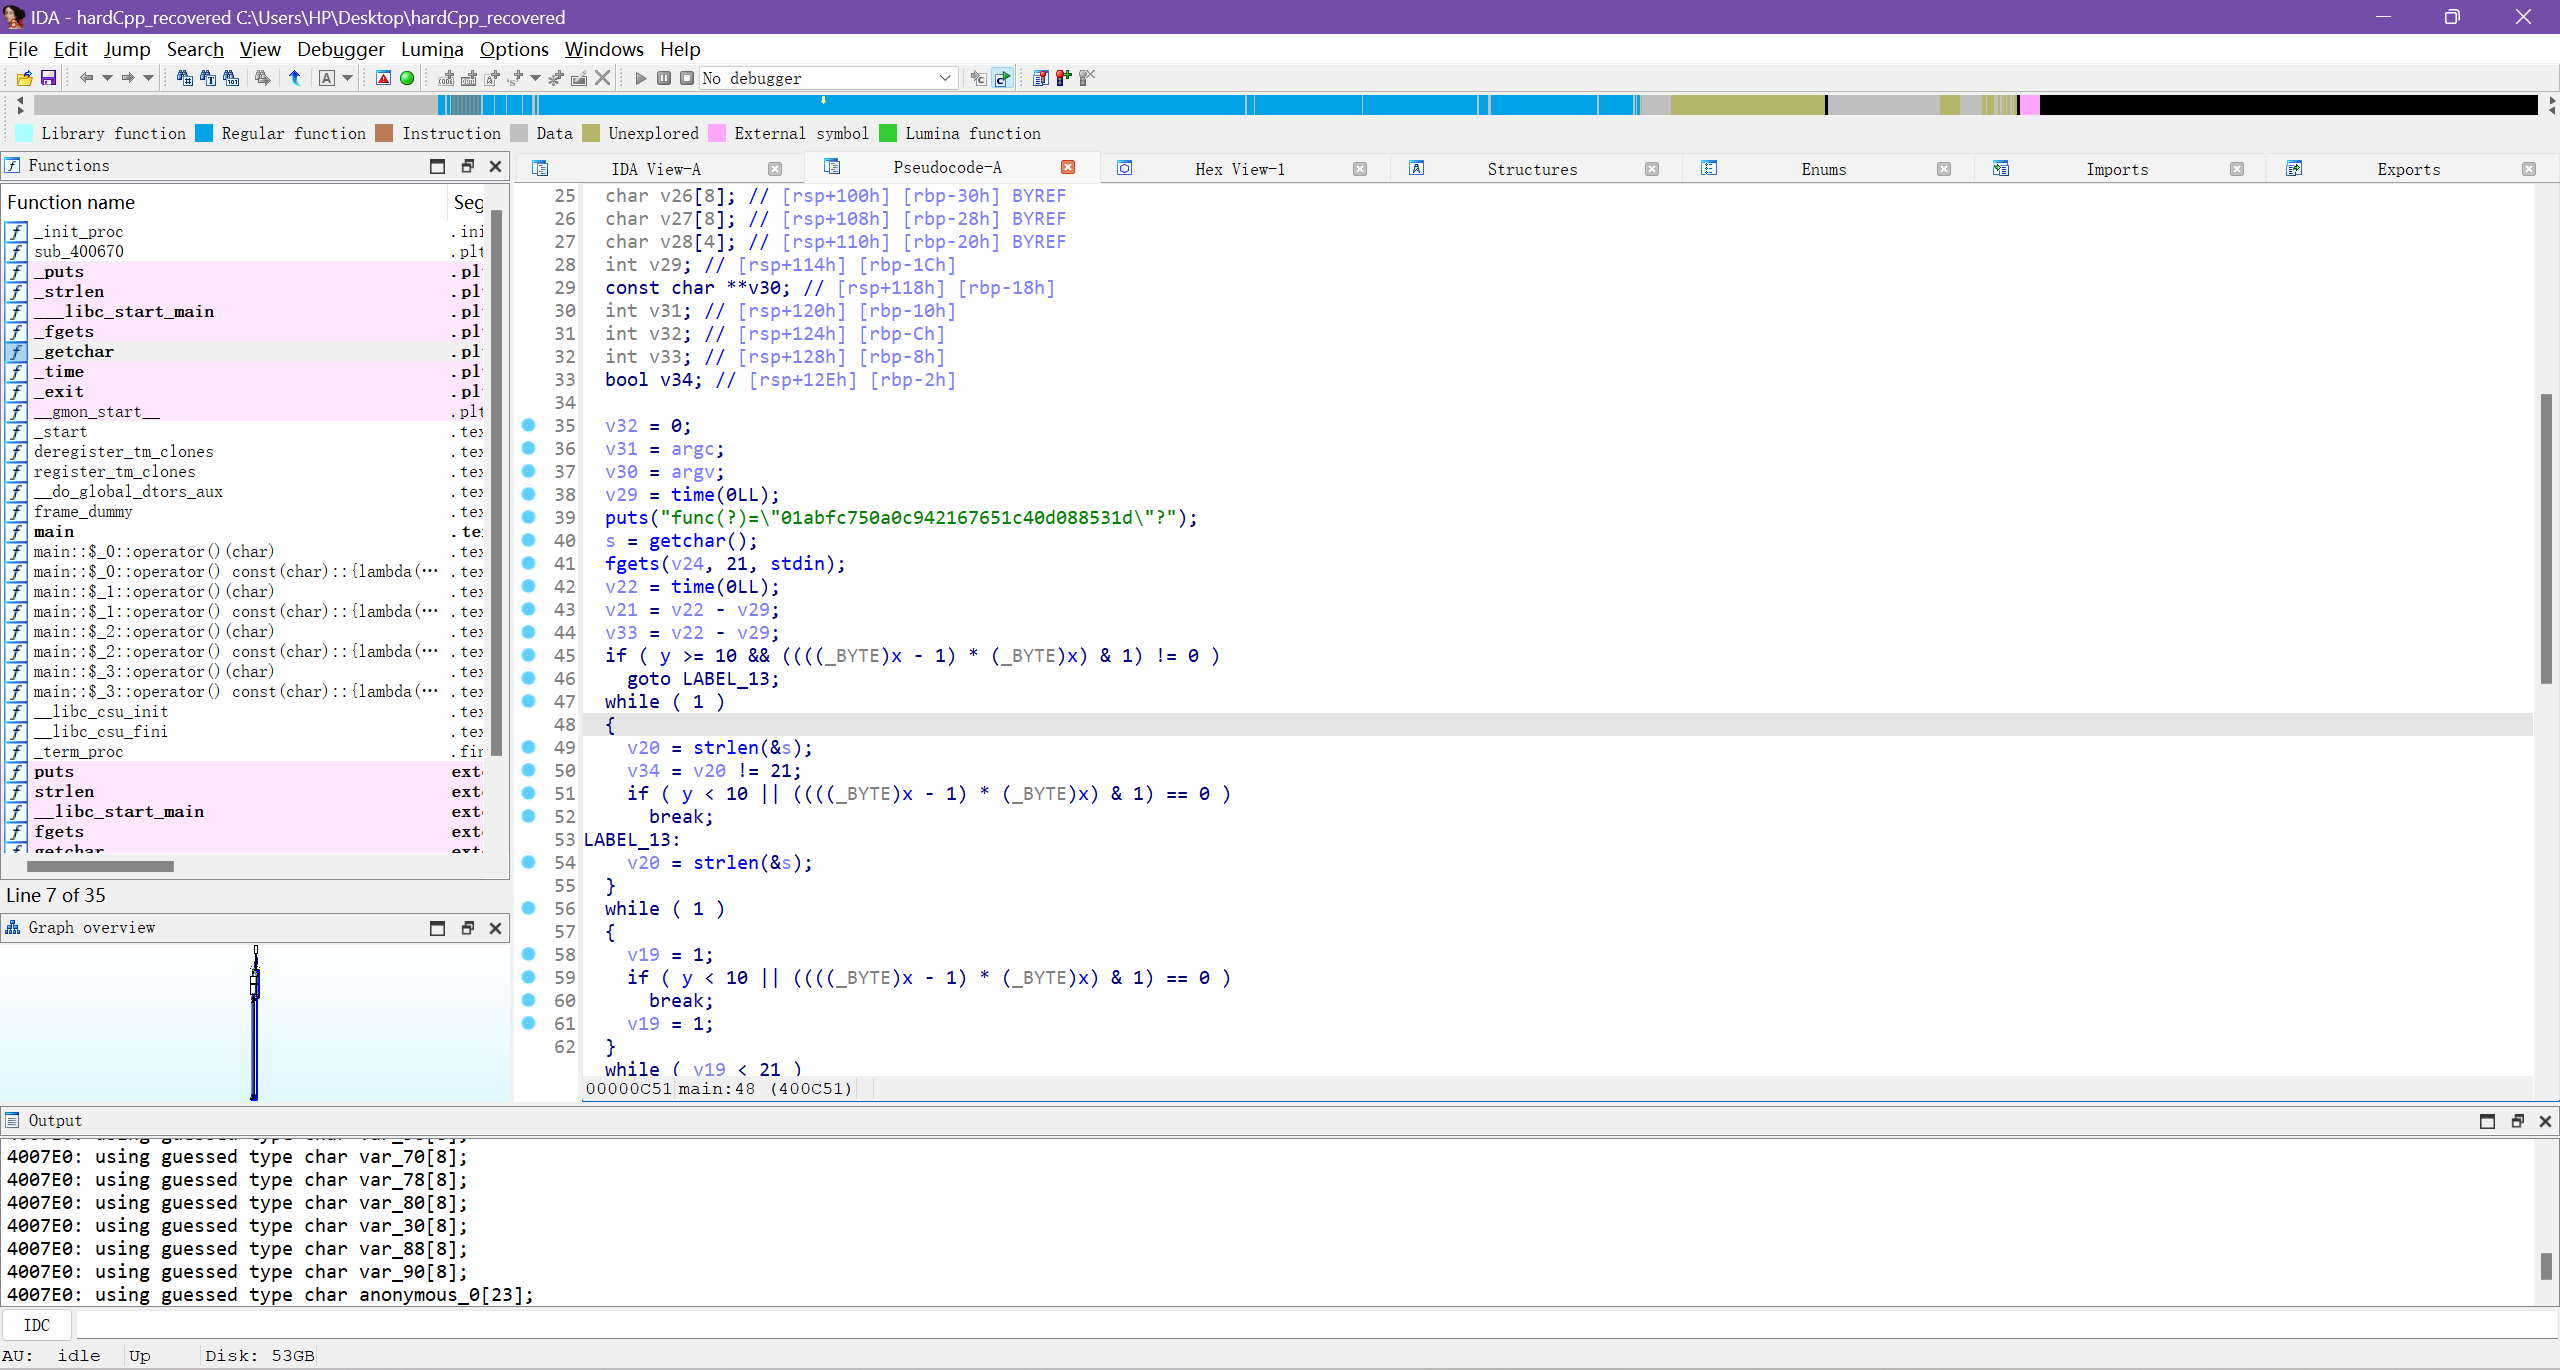
Task: Click the Graph overview panel icon
Action: coord(13,928)
